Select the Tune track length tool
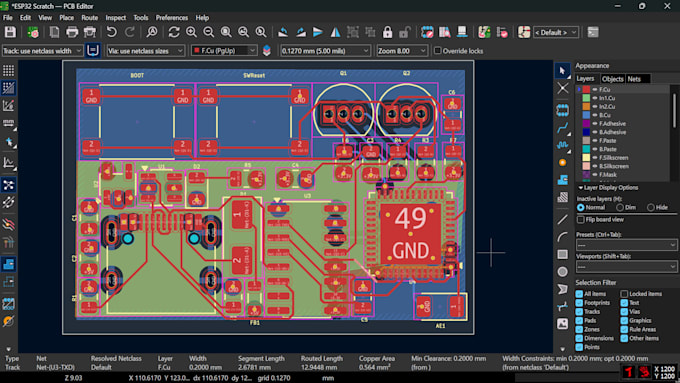The height and width of the screenshot is (383, 680). click(562, 145)
